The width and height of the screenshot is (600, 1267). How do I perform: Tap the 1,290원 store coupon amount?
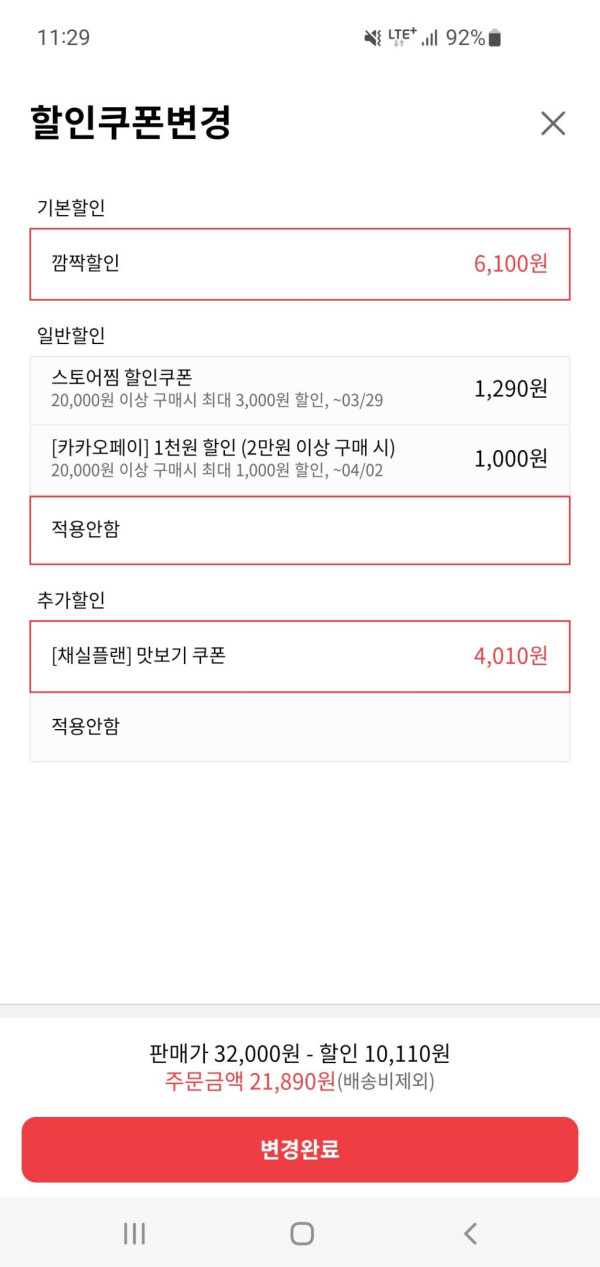coord(510,389)
